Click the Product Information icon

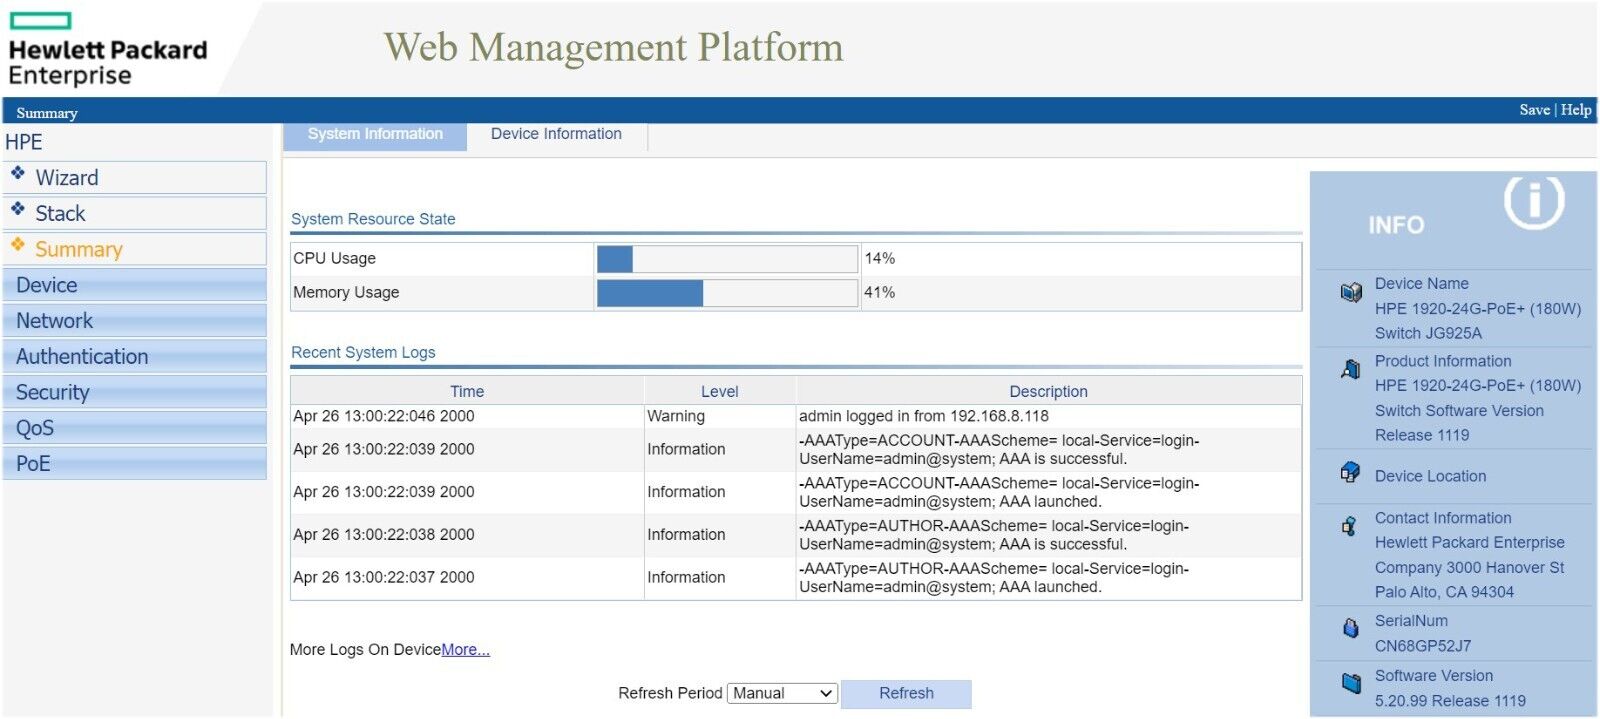[1351, 369]
